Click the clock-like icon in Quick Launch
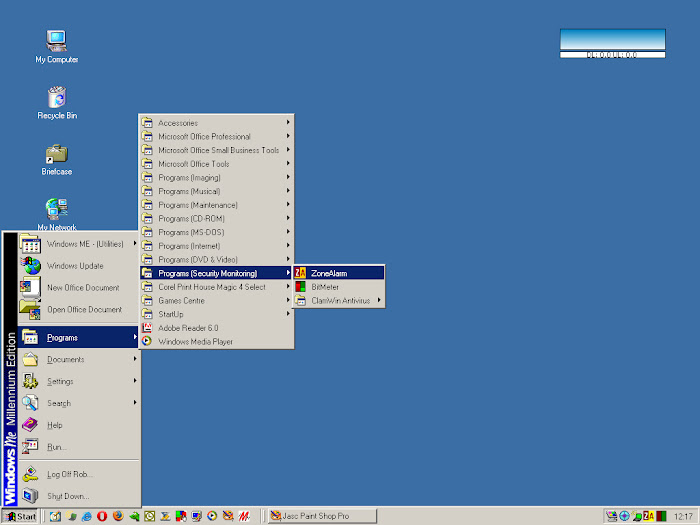 150,516
